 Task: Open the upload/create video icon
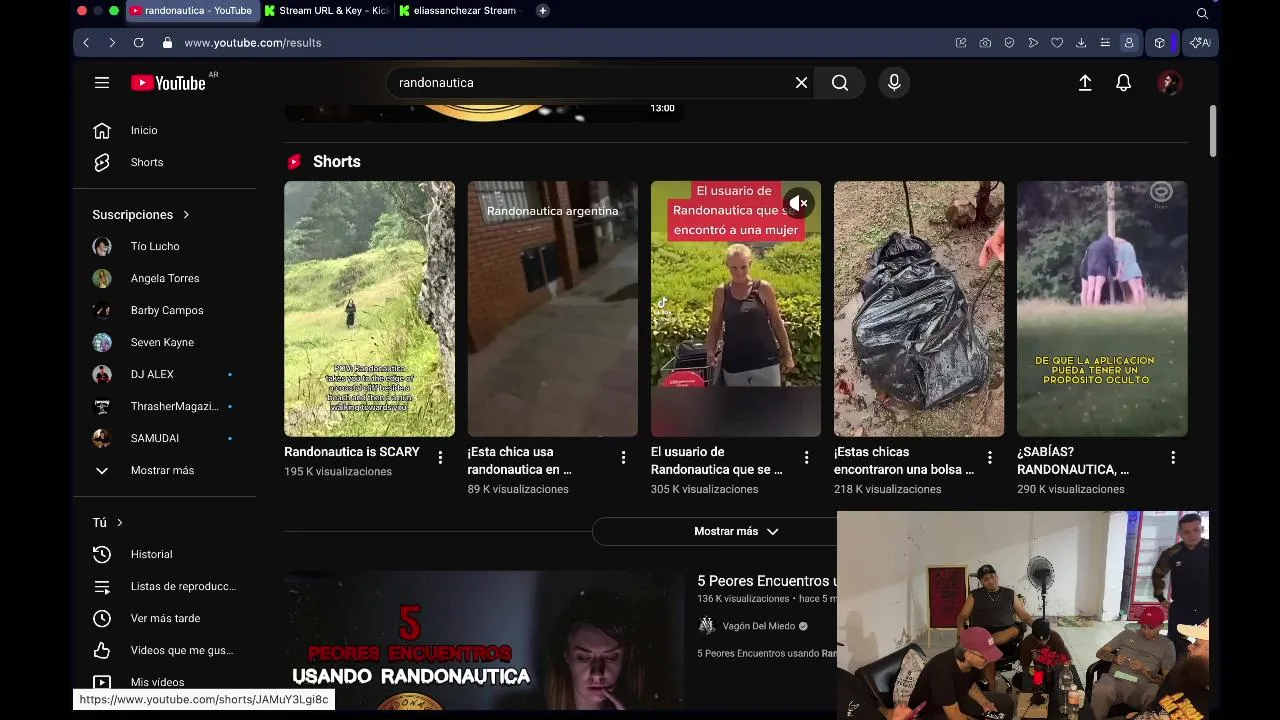[x=1085, y=83]
